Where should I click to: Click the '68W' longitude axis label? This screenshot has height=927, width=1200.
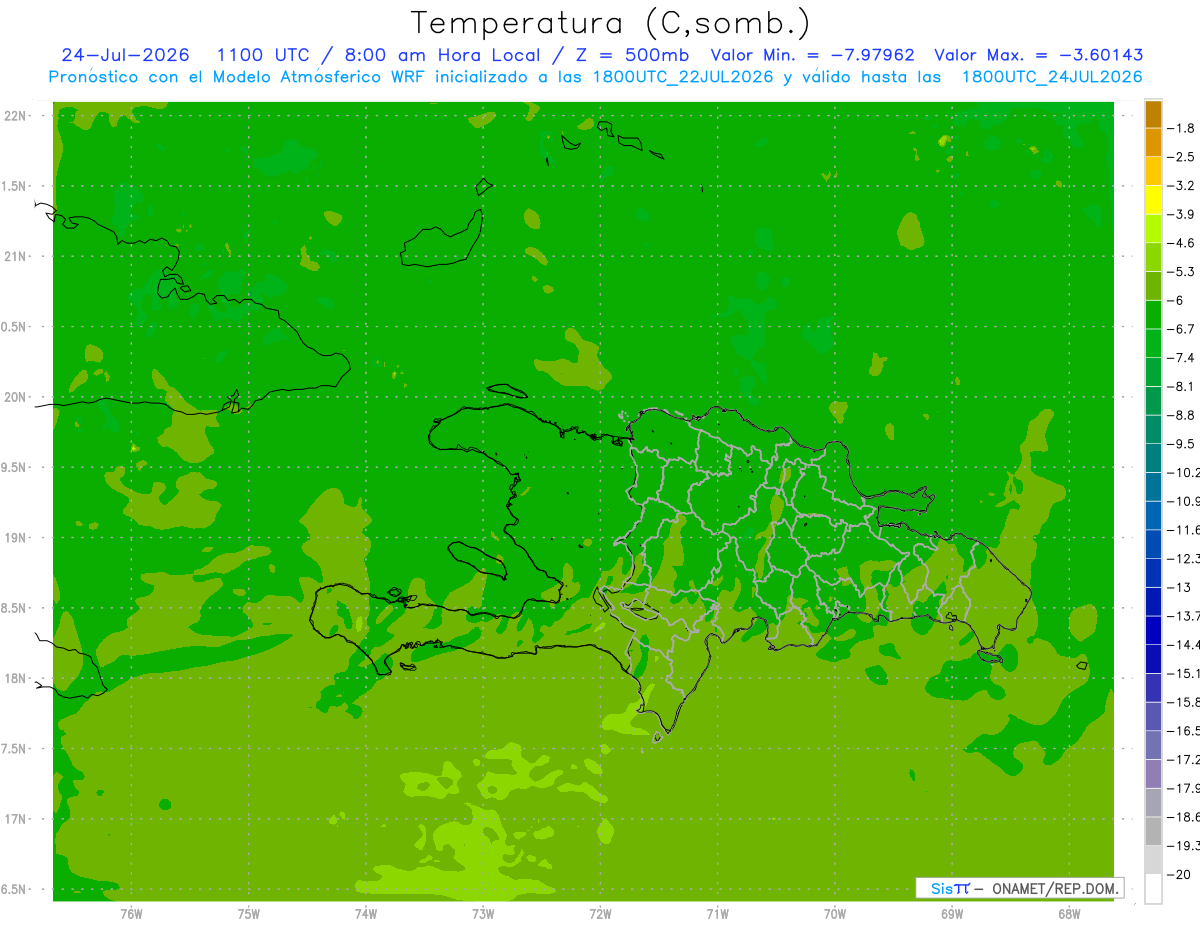[1069, 913]
